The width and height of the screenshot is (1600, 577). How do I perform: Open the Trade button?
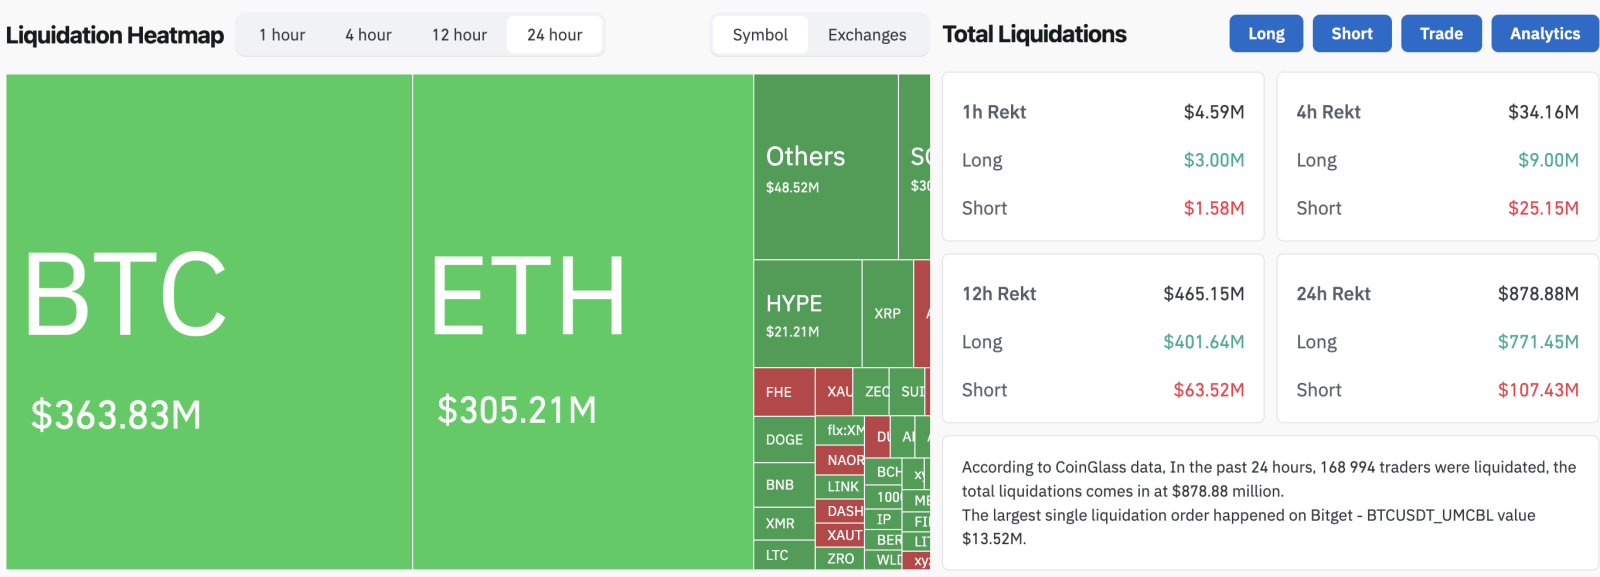(x=1441, y=34)
